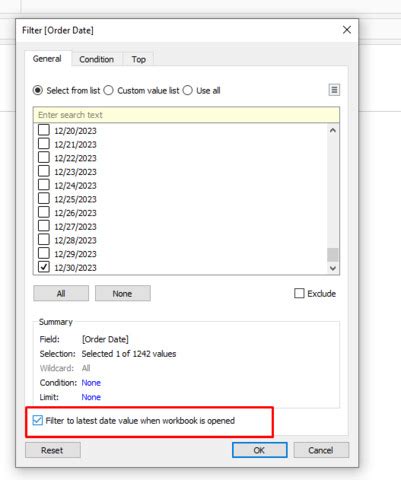Choose the 'Use all' radio option
Image resolution: width=401 pixels, height=480 pixels.
(188, 90)
